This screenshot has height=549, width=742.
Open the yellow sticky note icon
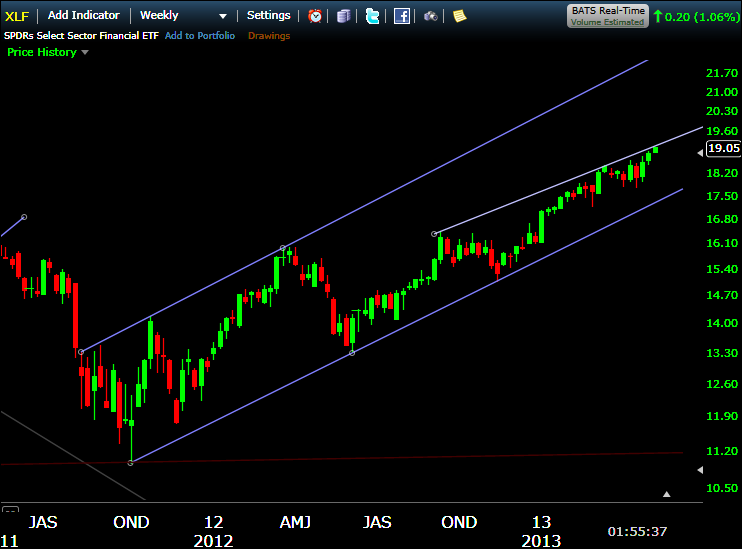(x=459, y=16)
